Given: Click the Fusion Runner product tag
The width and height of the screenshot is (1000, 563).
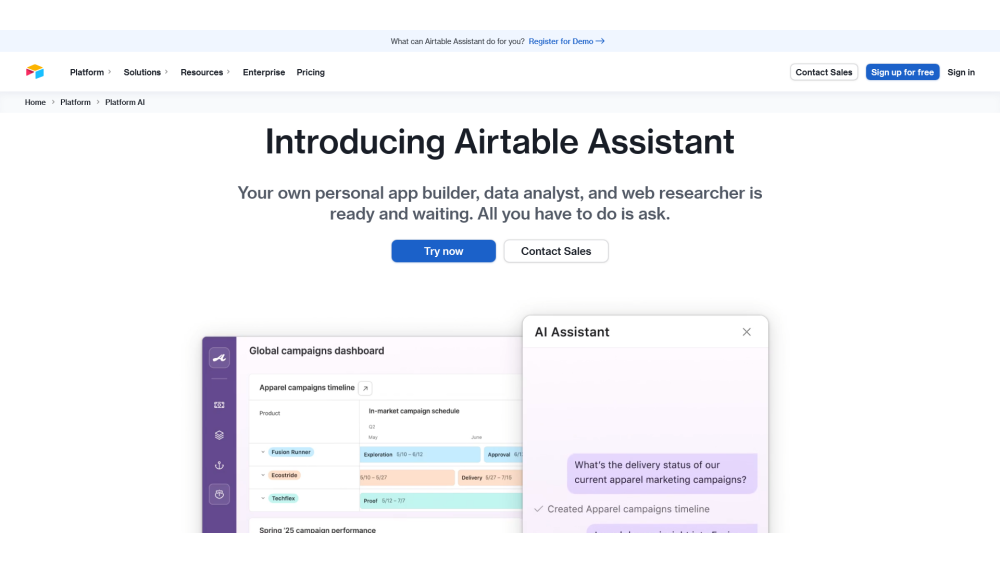Looking at the screenshot, I should pos(291,452).
